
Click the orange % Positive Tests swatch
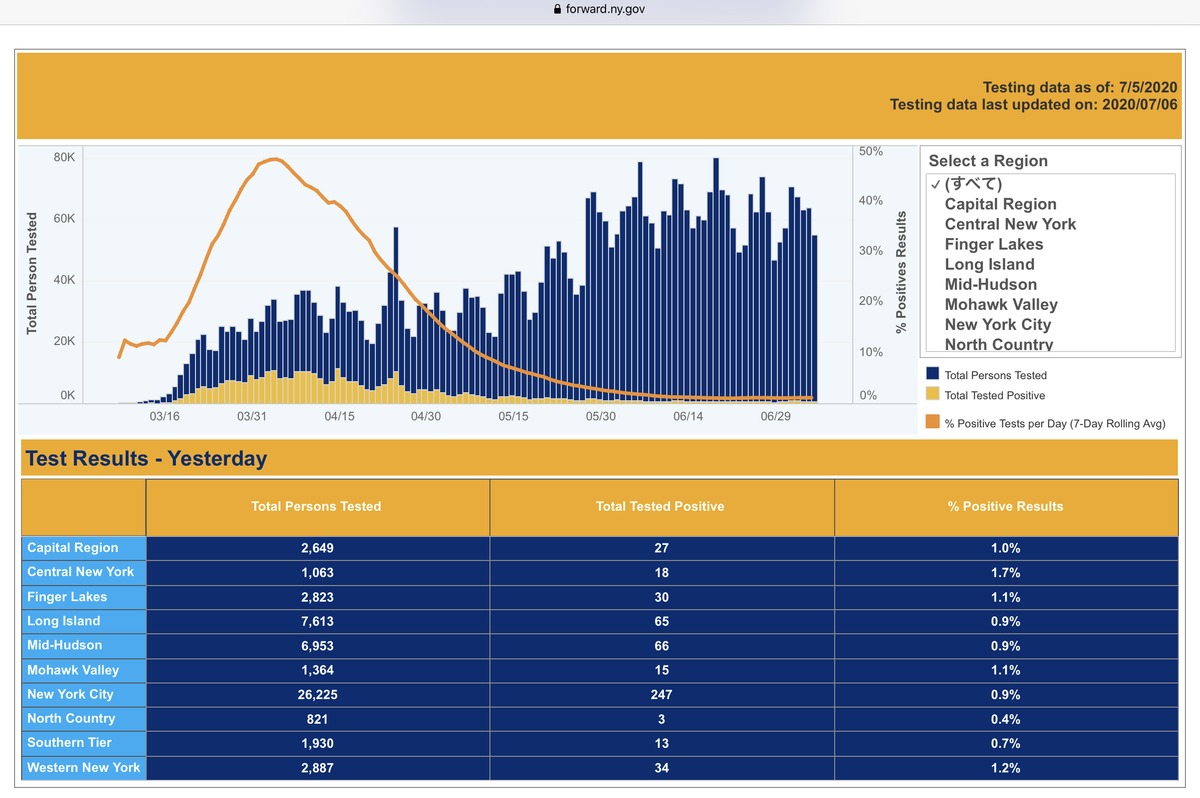pyautogui.click(x=933, y=423)
